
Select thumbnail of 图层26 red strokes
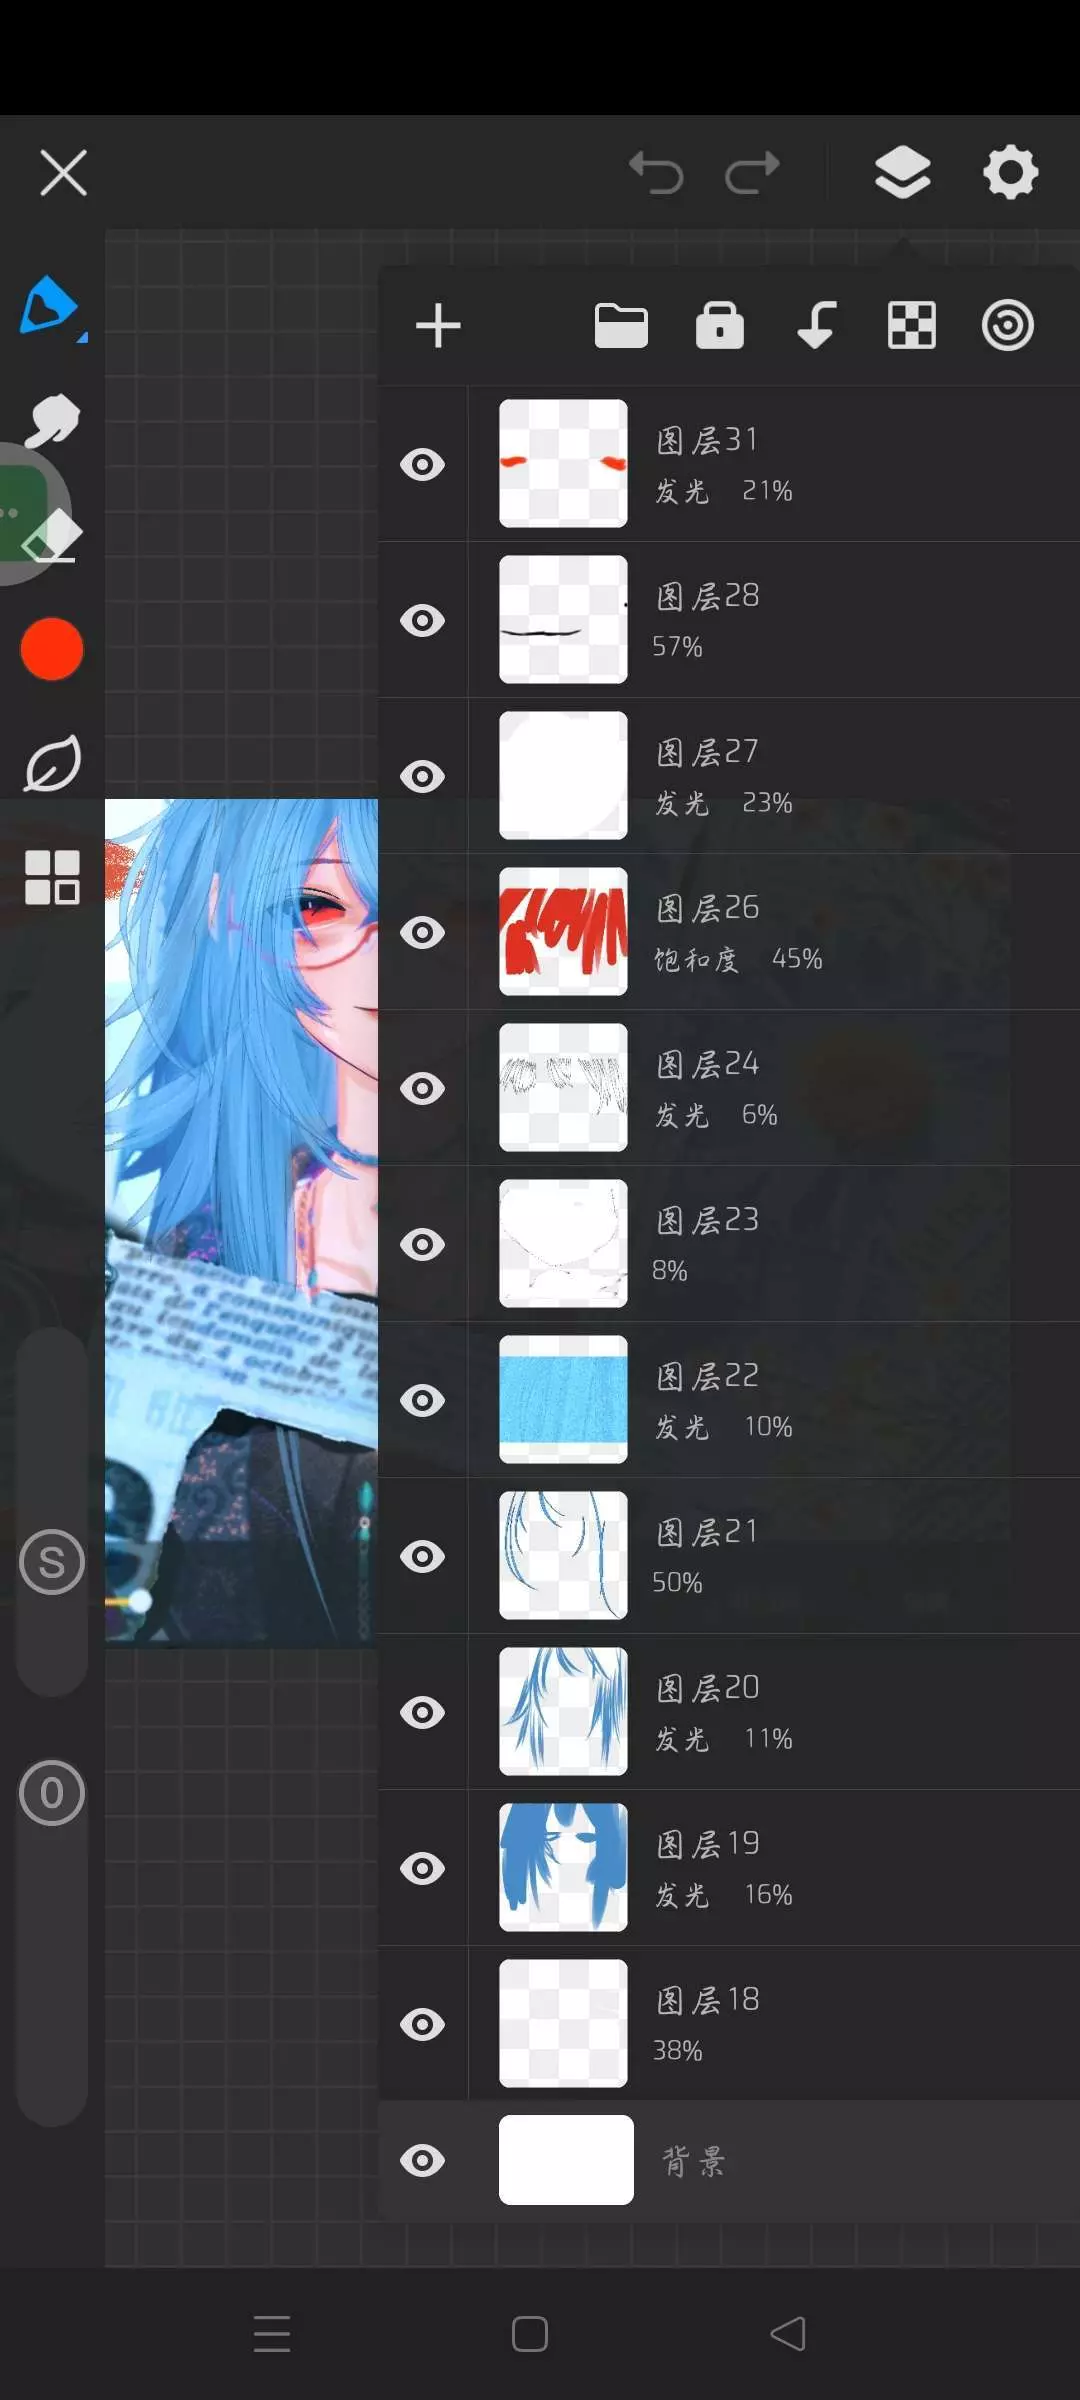pos(563,931)
